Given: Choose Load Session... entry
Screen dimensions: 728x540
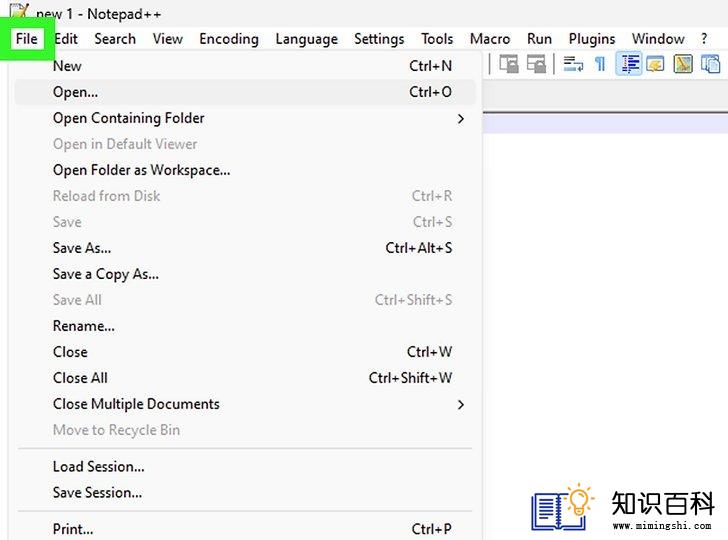Looking at the screenshot, I should 245,466.
